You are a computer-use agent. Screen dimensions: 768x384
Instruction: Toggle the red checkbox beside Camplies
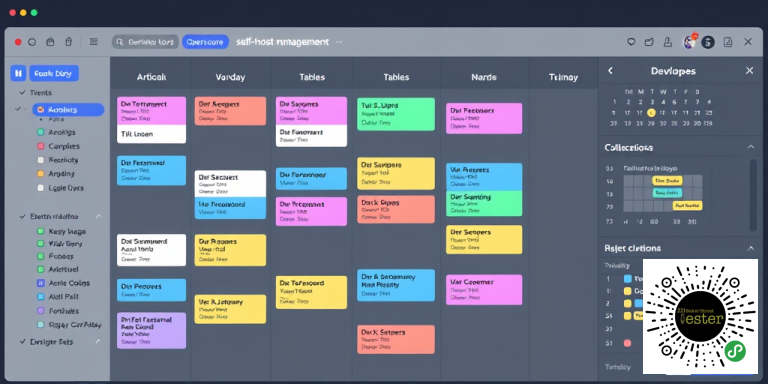(x=41, y=146)
